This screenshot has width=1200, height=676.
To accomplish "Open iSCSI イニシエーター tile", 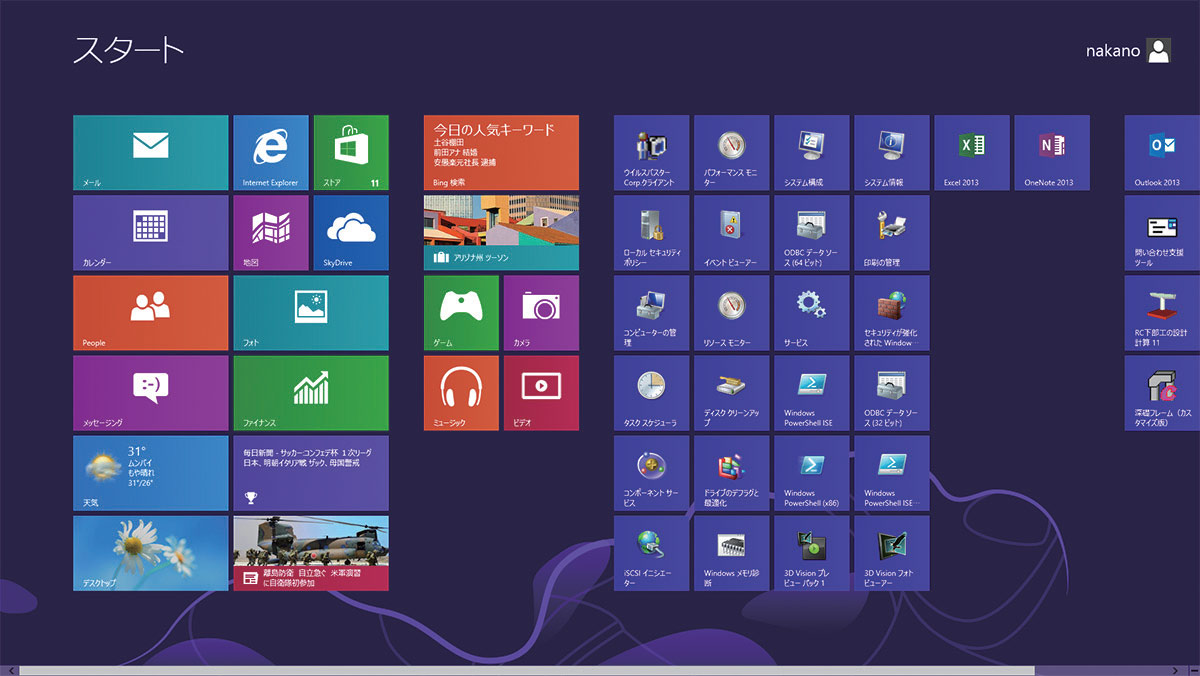I will coord(652,552).
